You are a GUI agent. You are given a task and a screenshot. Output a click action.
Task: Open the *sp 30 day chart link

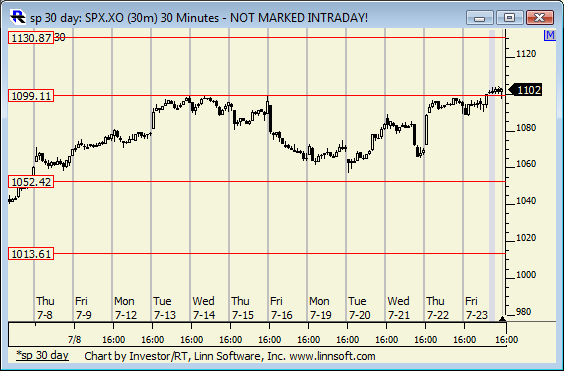pyautogui.click(x=42, y=356)
